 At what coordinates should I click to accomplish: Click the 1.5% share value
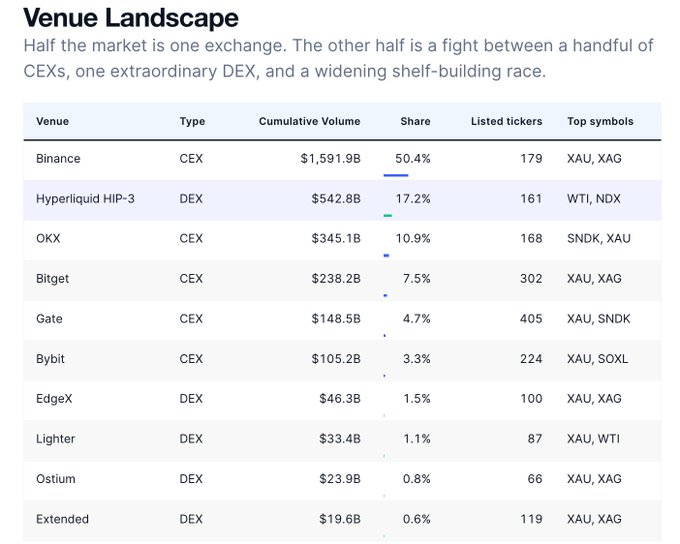(417, 399)
